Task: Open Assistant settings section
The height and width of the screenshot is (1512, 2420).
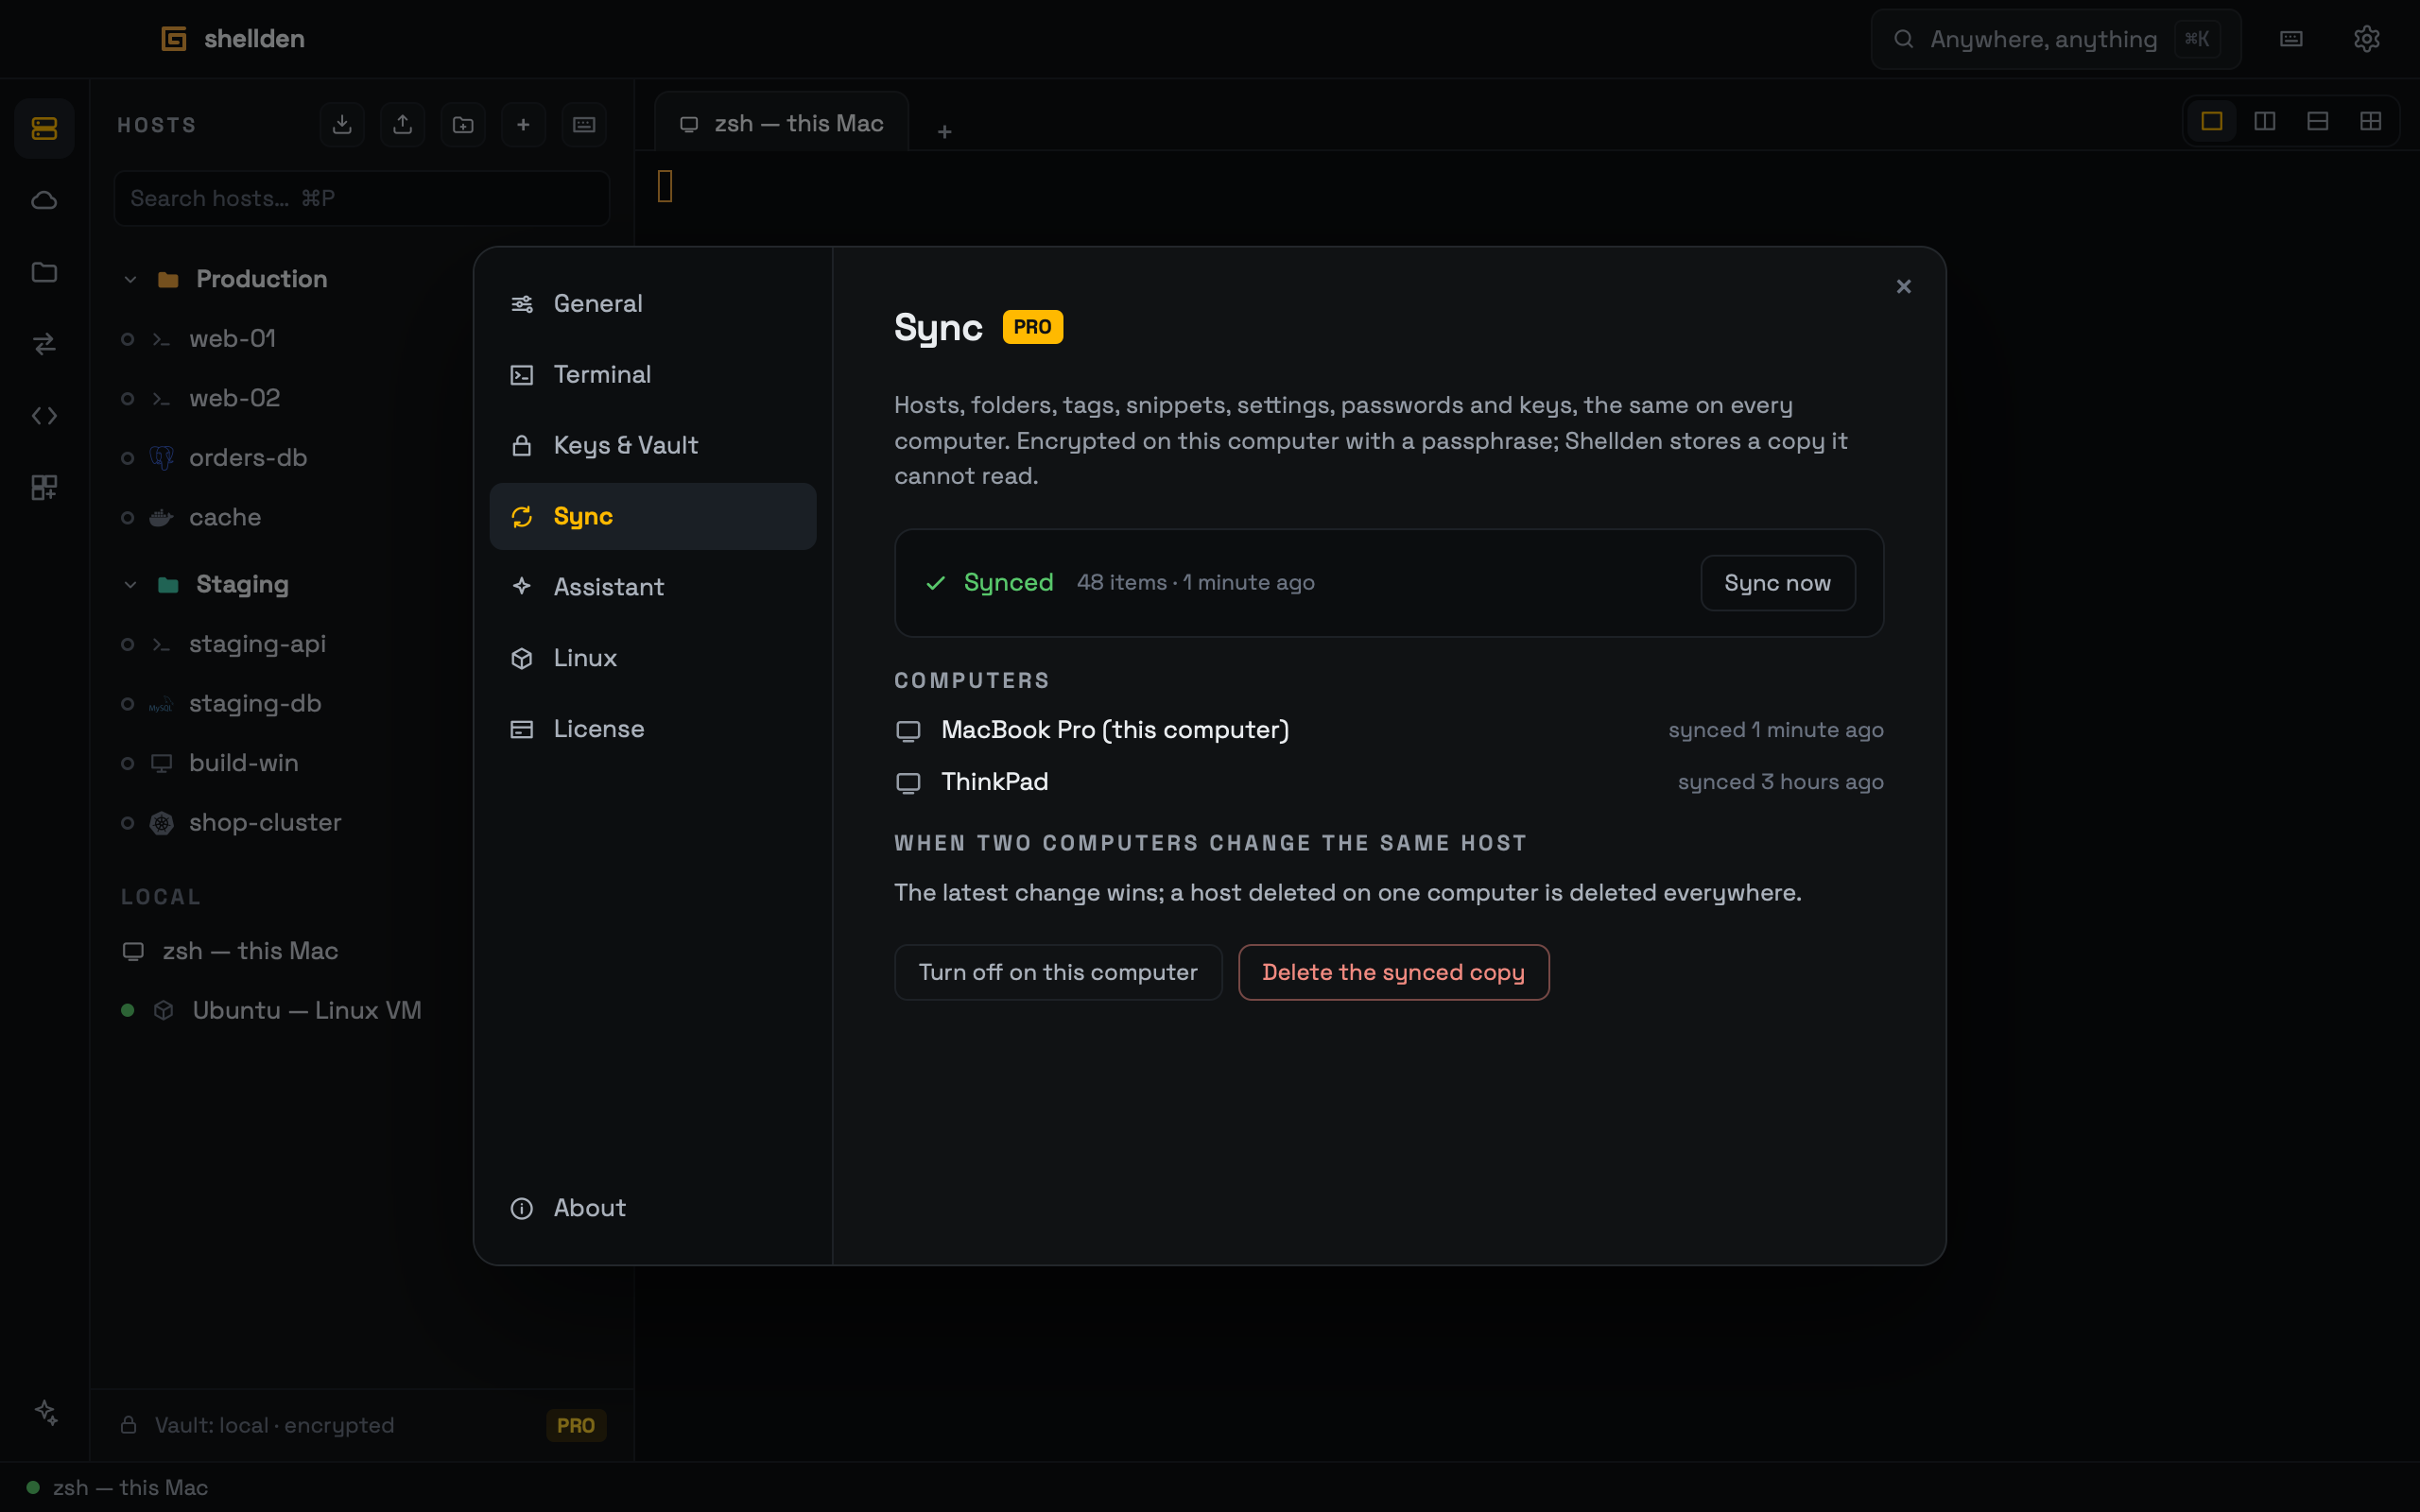Action: pos(653,587)
